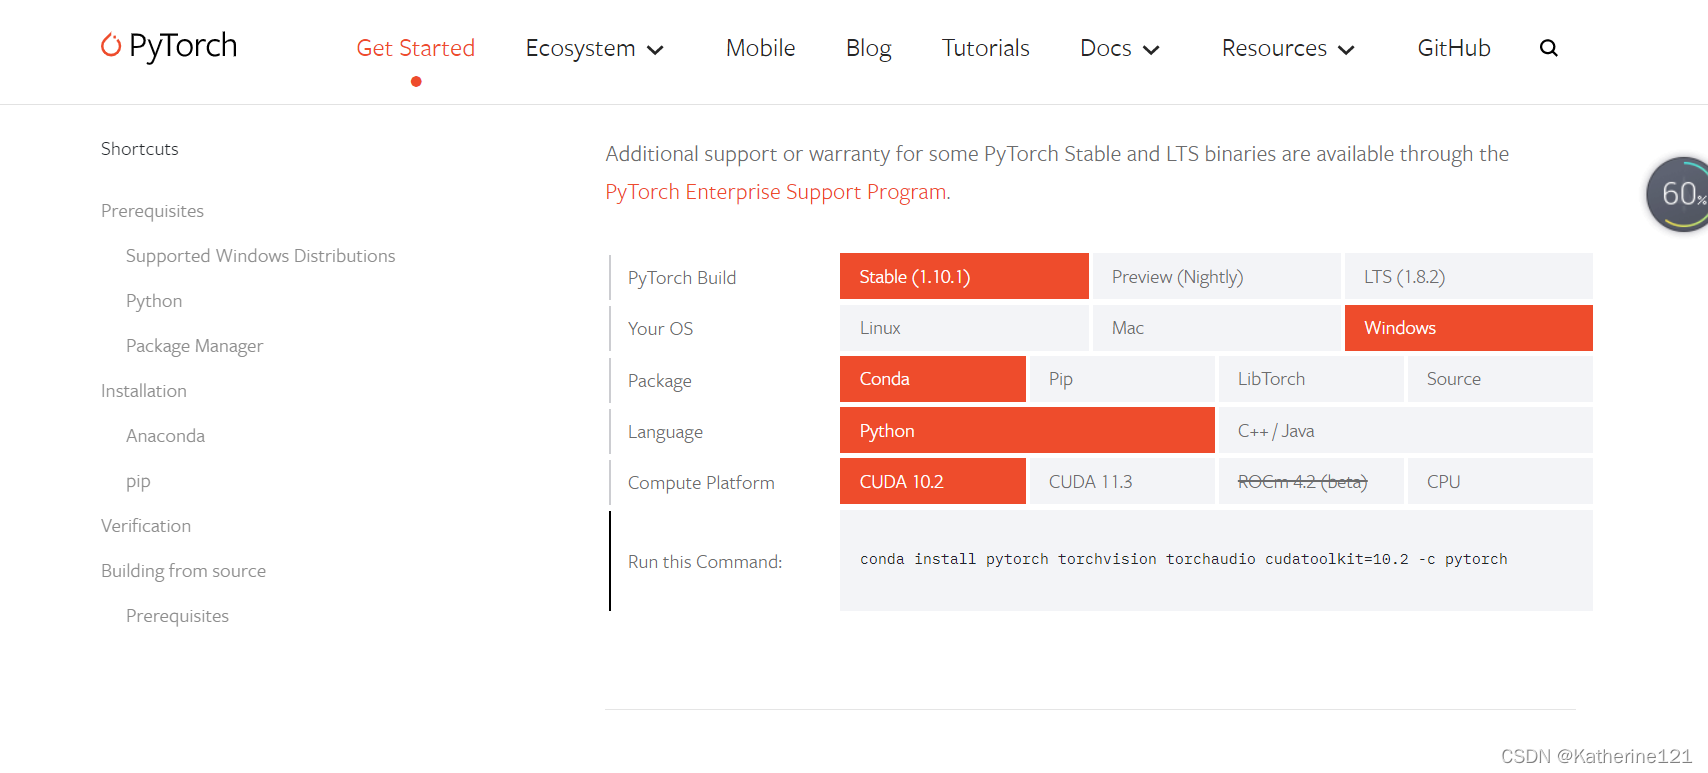Choose C++ / Java language option
The image size is (1708, 773).
1406,430
